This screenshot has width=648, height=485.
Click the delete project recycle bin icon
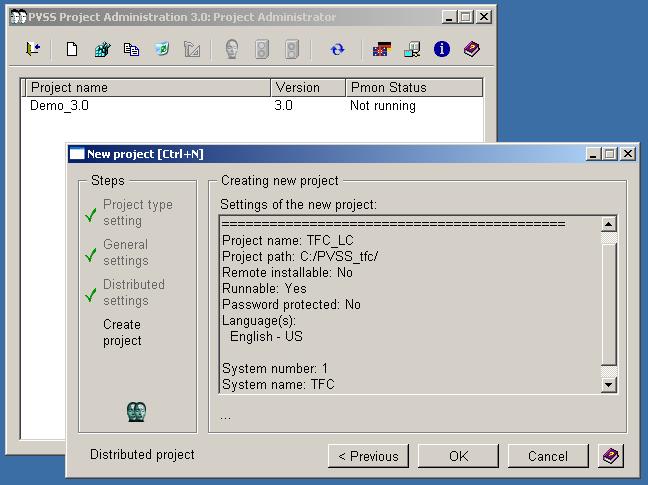tap(162, 49)
